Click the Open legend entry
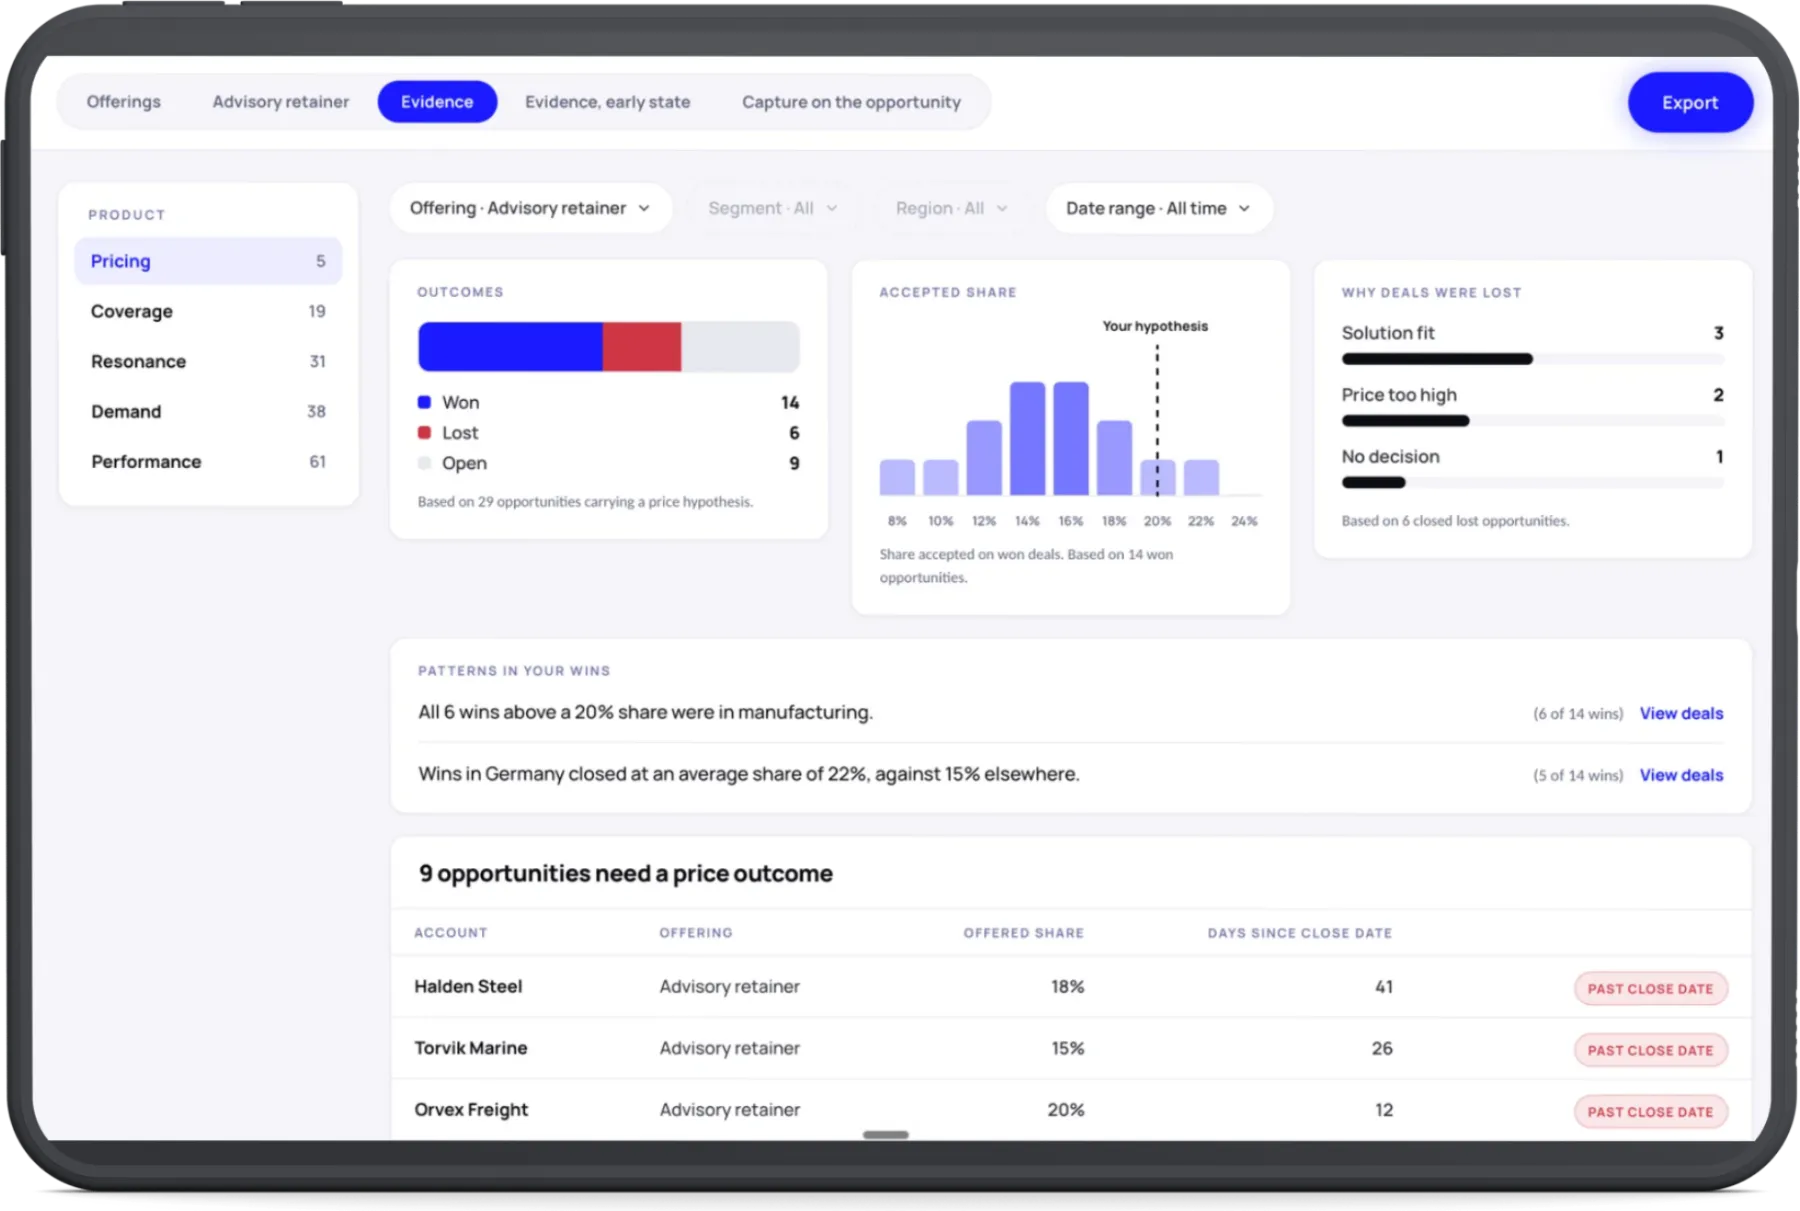This screenshot has height=1211, width=1800. pos(608,463)
